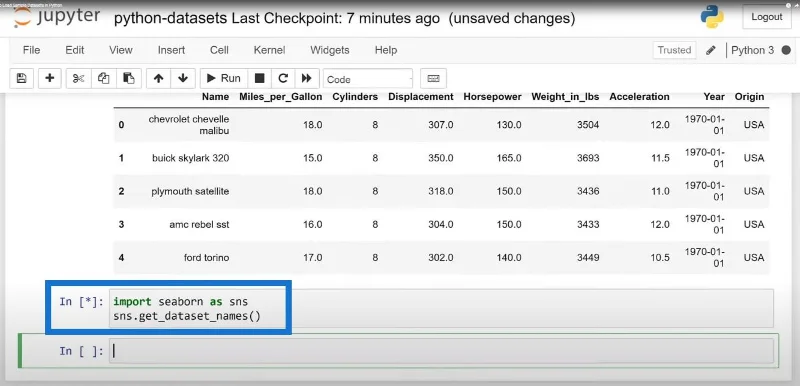Viewport: 800px width, 386px height.
Task: Click the Trusted notebook button
Action: [x=674, y=50]
